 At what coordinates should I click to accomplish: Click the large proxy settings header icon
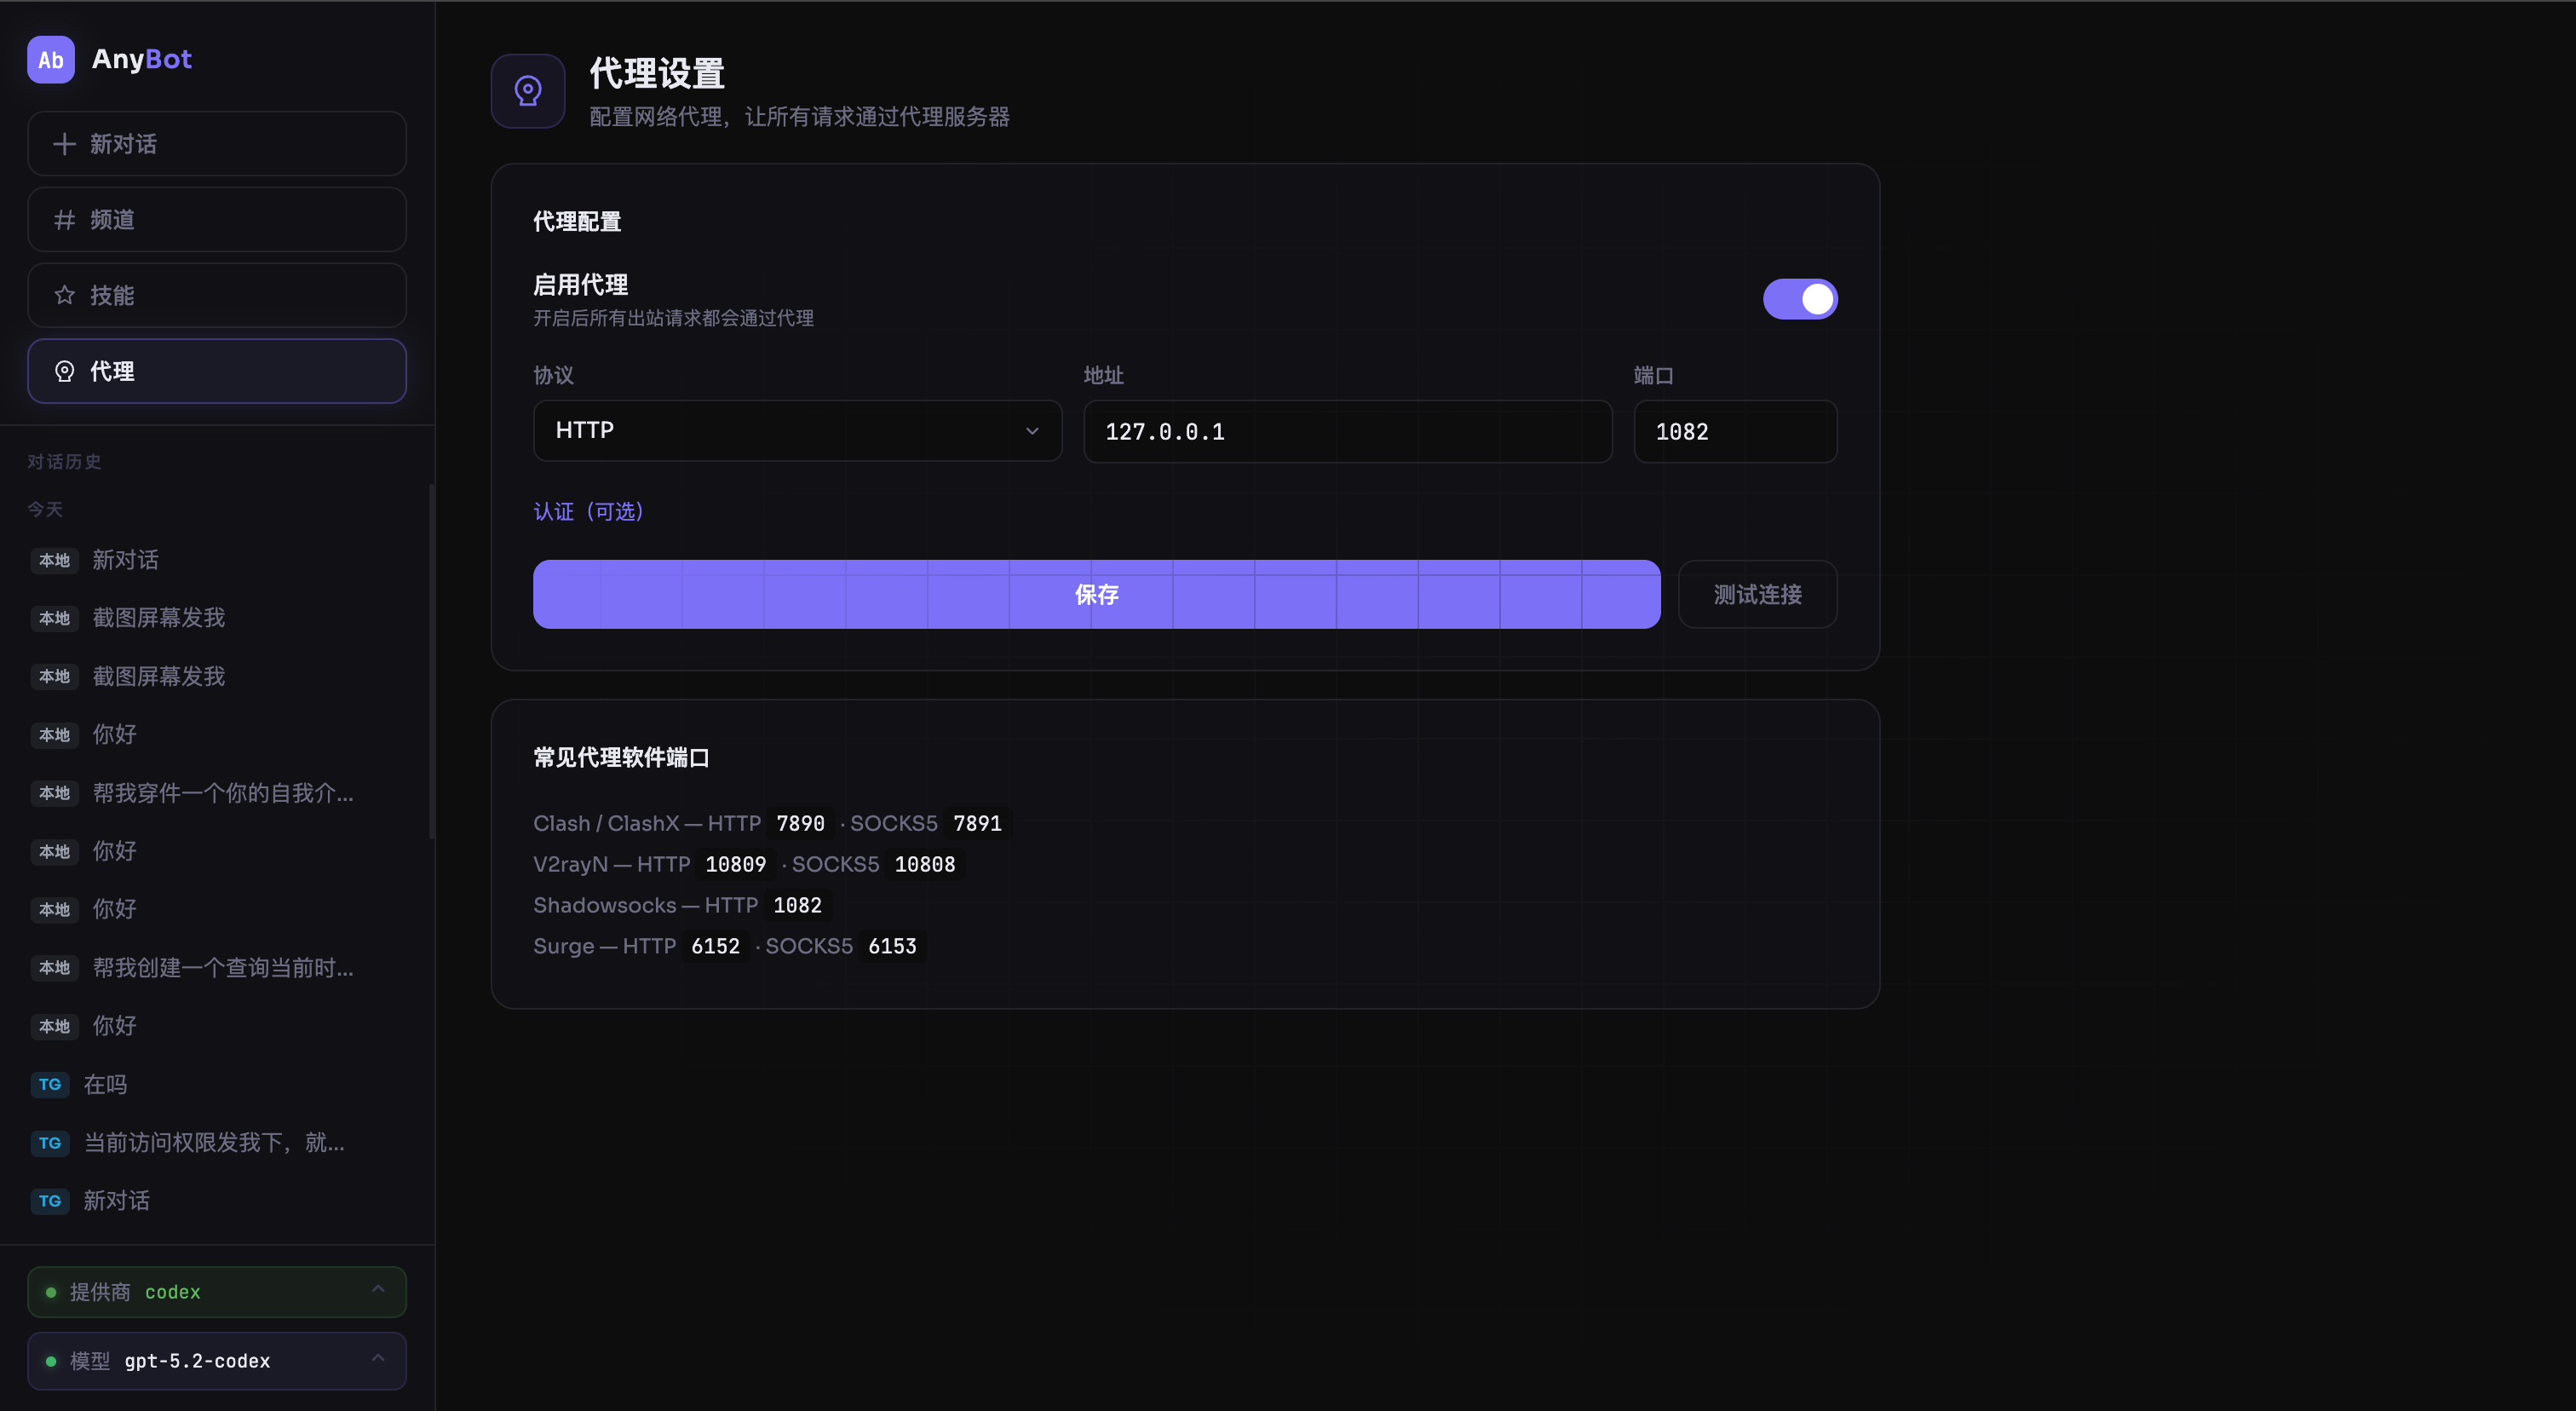[528, 91]
